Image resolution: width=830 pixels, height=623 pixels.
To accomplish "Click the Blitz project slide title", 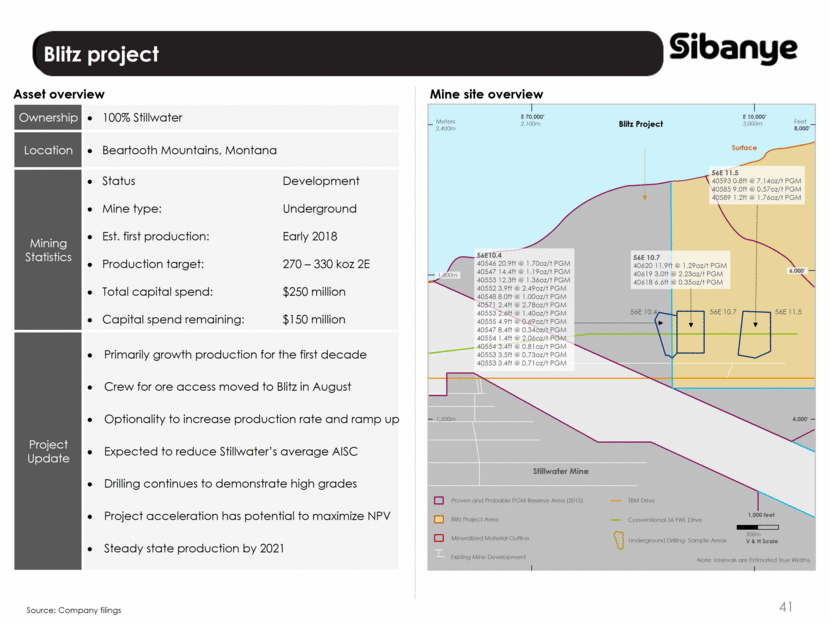I will pos(102,54).
